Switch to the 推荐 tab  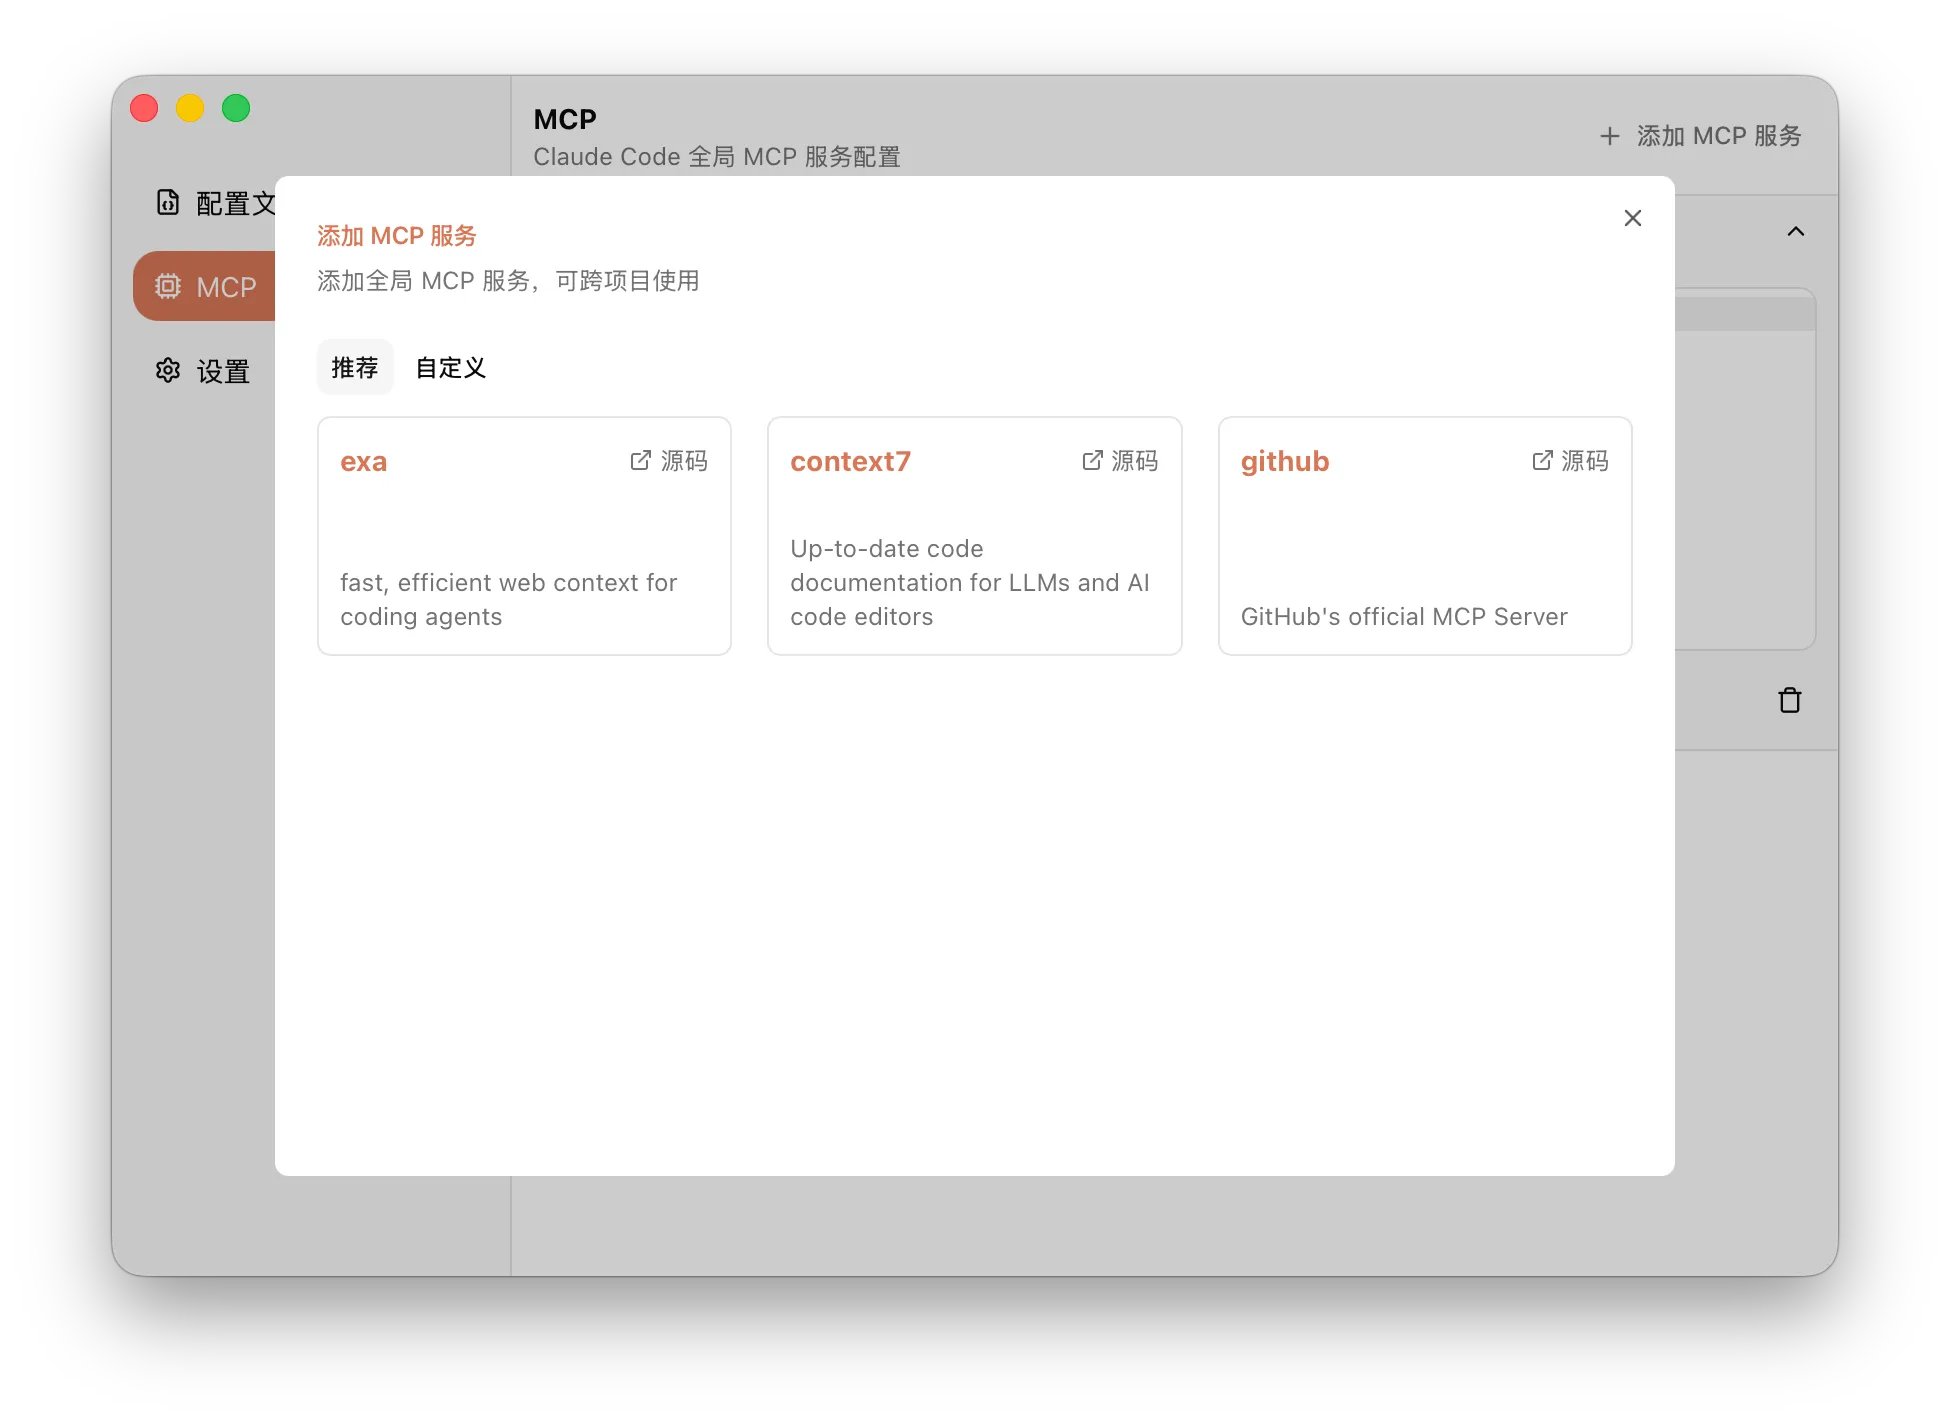coord(355,368)
